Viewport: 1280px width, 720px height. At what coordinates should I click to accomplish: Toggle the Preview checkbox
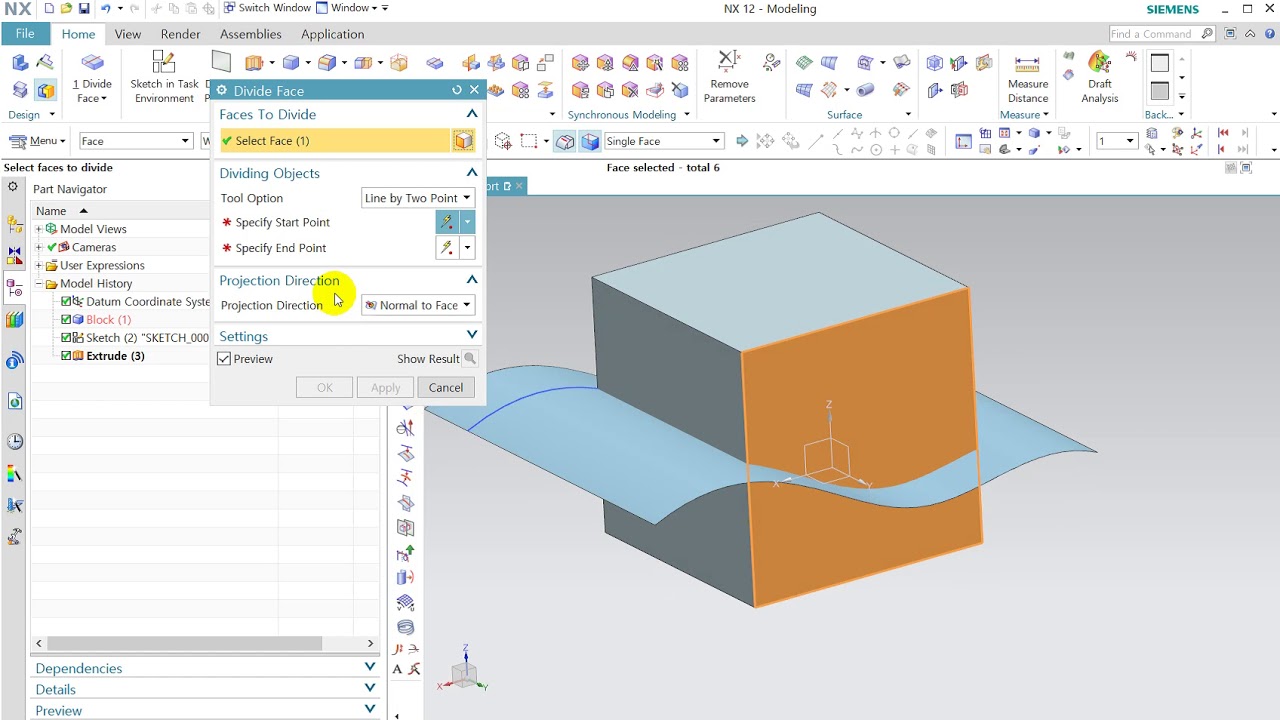pyautogui.click(x=224, y=359)
